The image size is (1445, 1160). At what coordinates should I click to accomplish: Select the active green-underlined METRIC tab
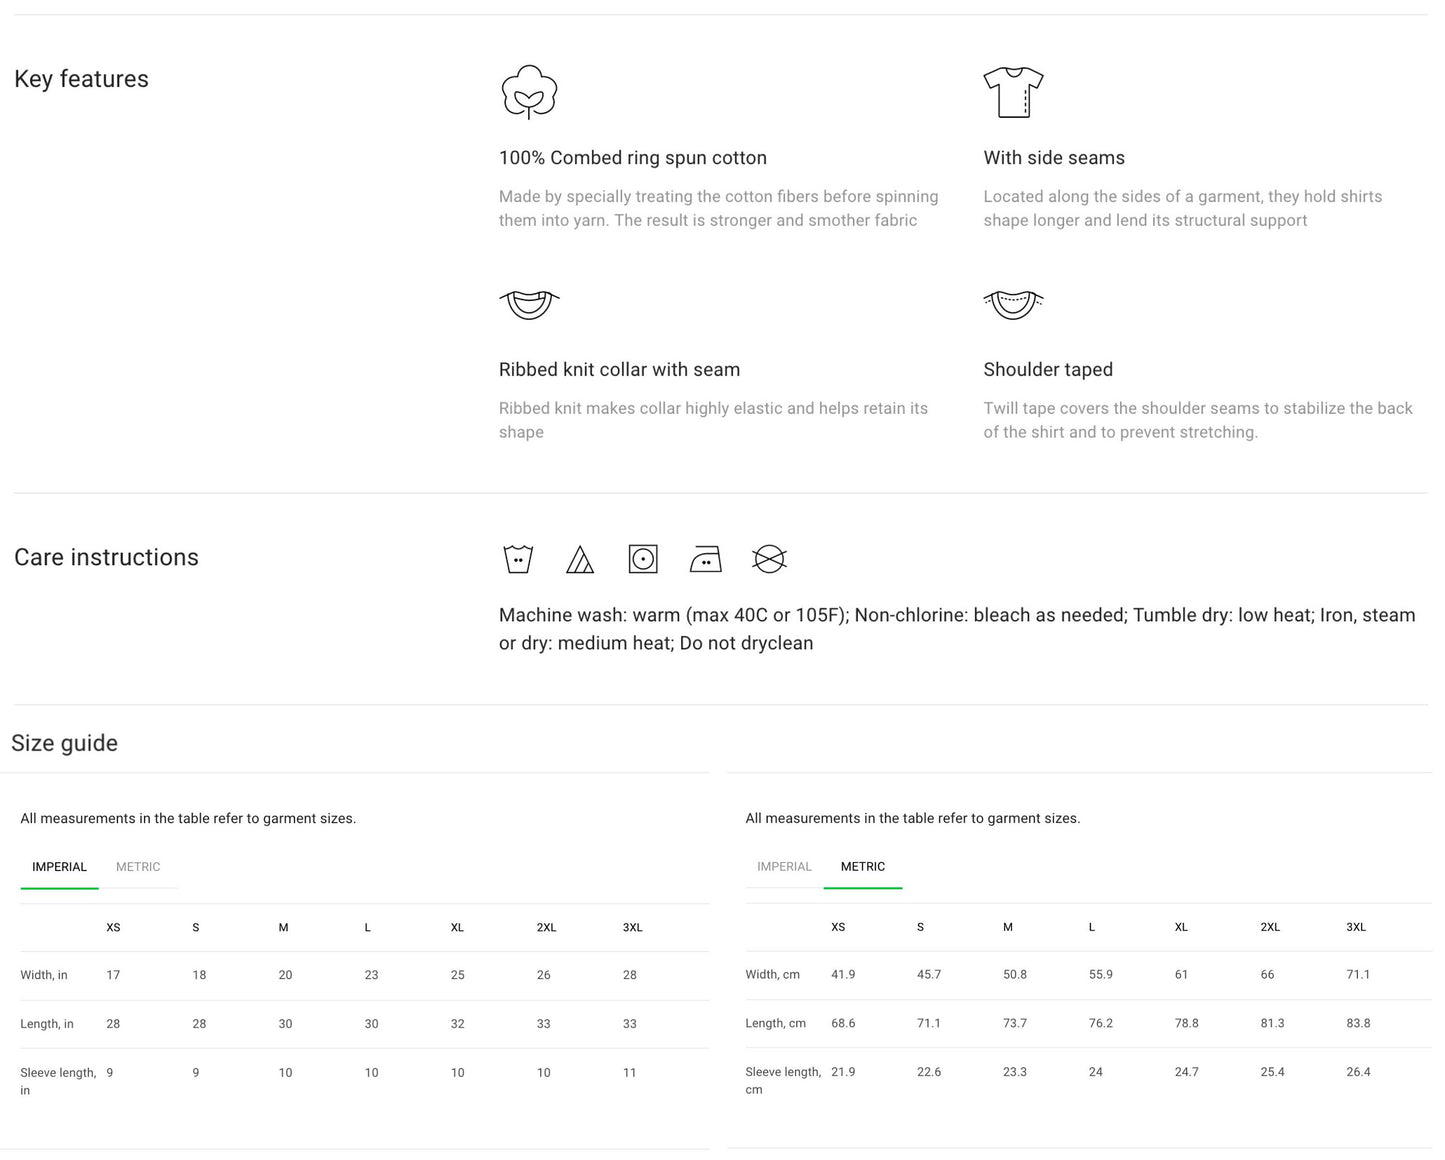pyautogui.click(x=862, y=867)
